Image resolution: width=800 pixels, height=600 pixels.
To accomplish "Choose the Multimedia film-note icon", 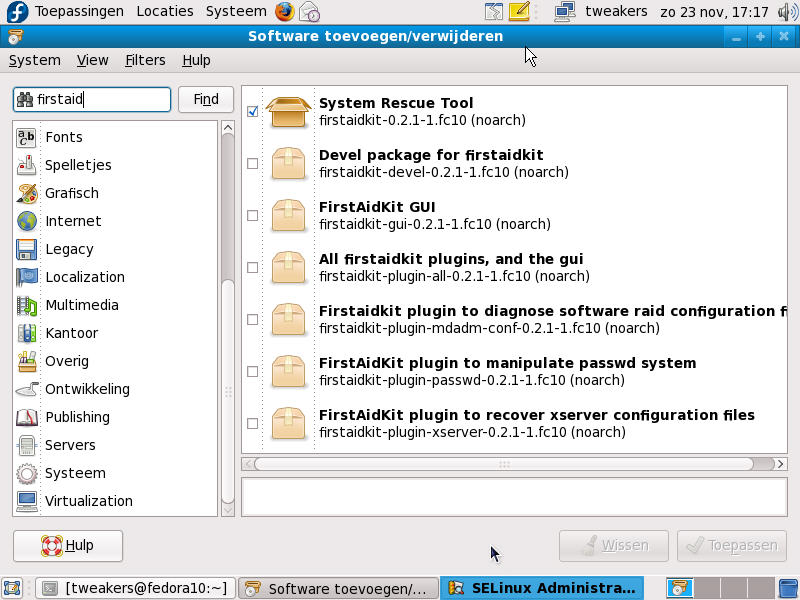I will tap(26, 306).
